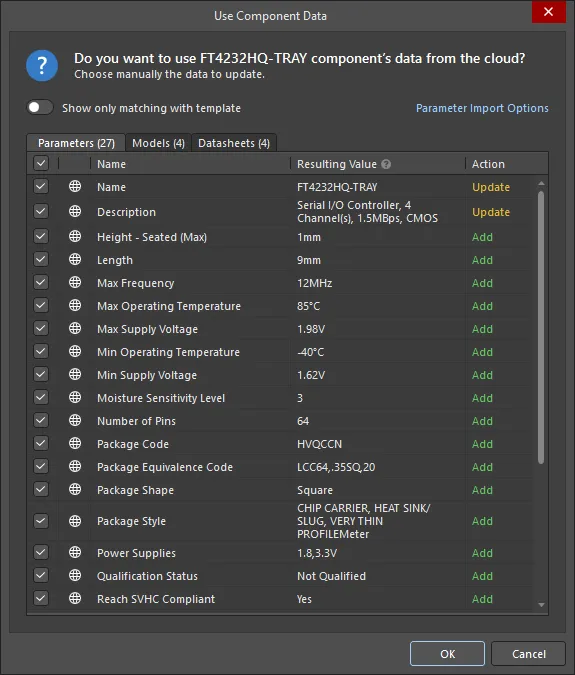Screen dimensions: 575x675
Task: Toggle the select-all checkbox in table header
Action: click(41, 164)
